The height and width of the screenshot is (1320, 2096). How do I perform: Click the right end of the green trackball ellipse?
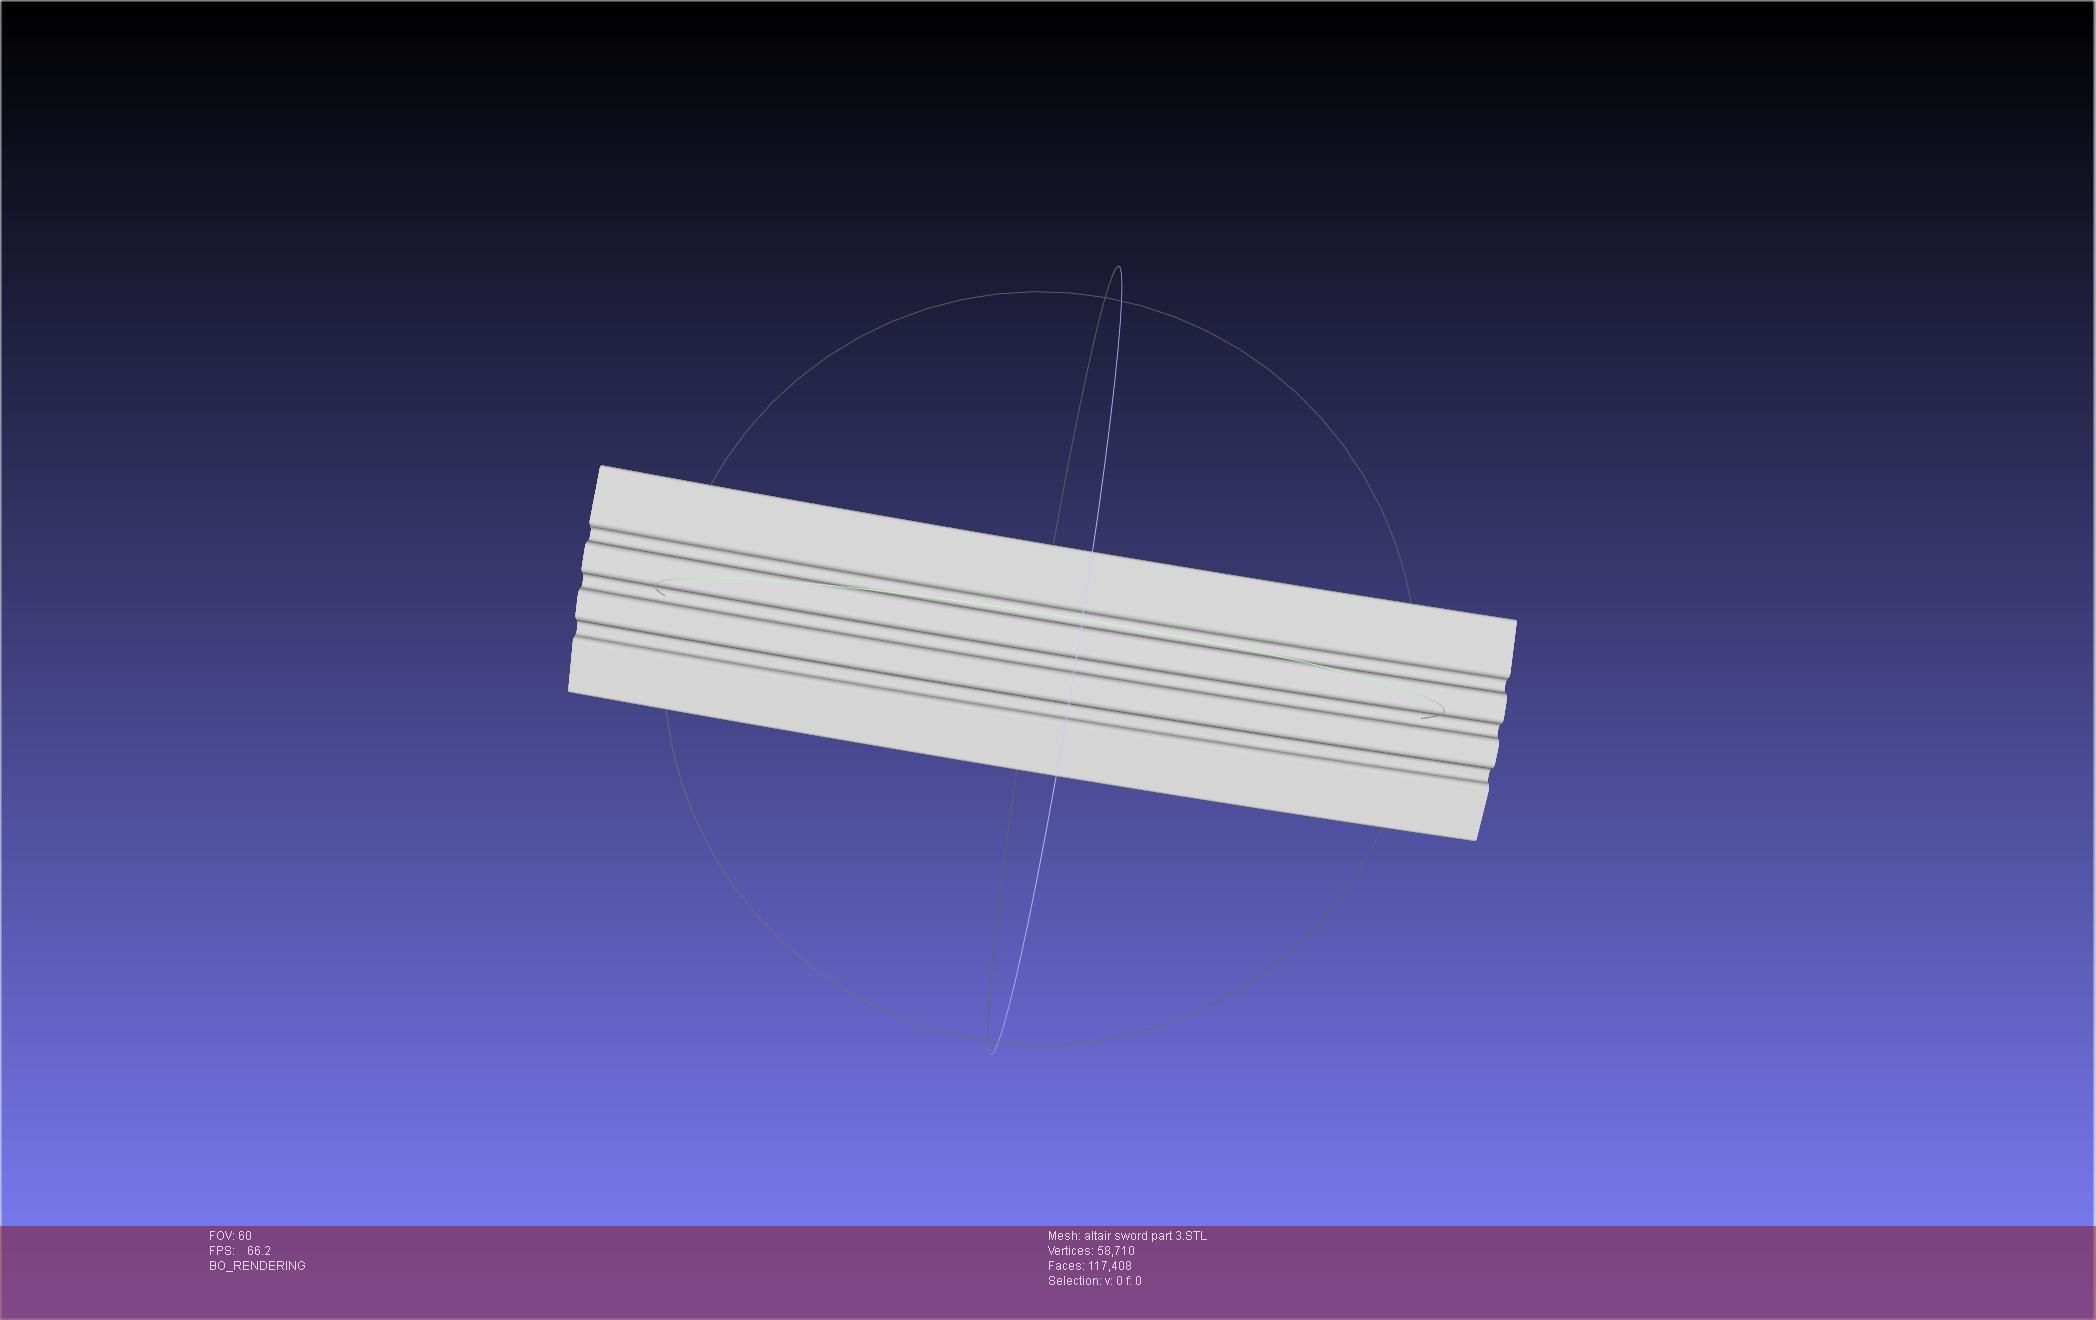1443,709
